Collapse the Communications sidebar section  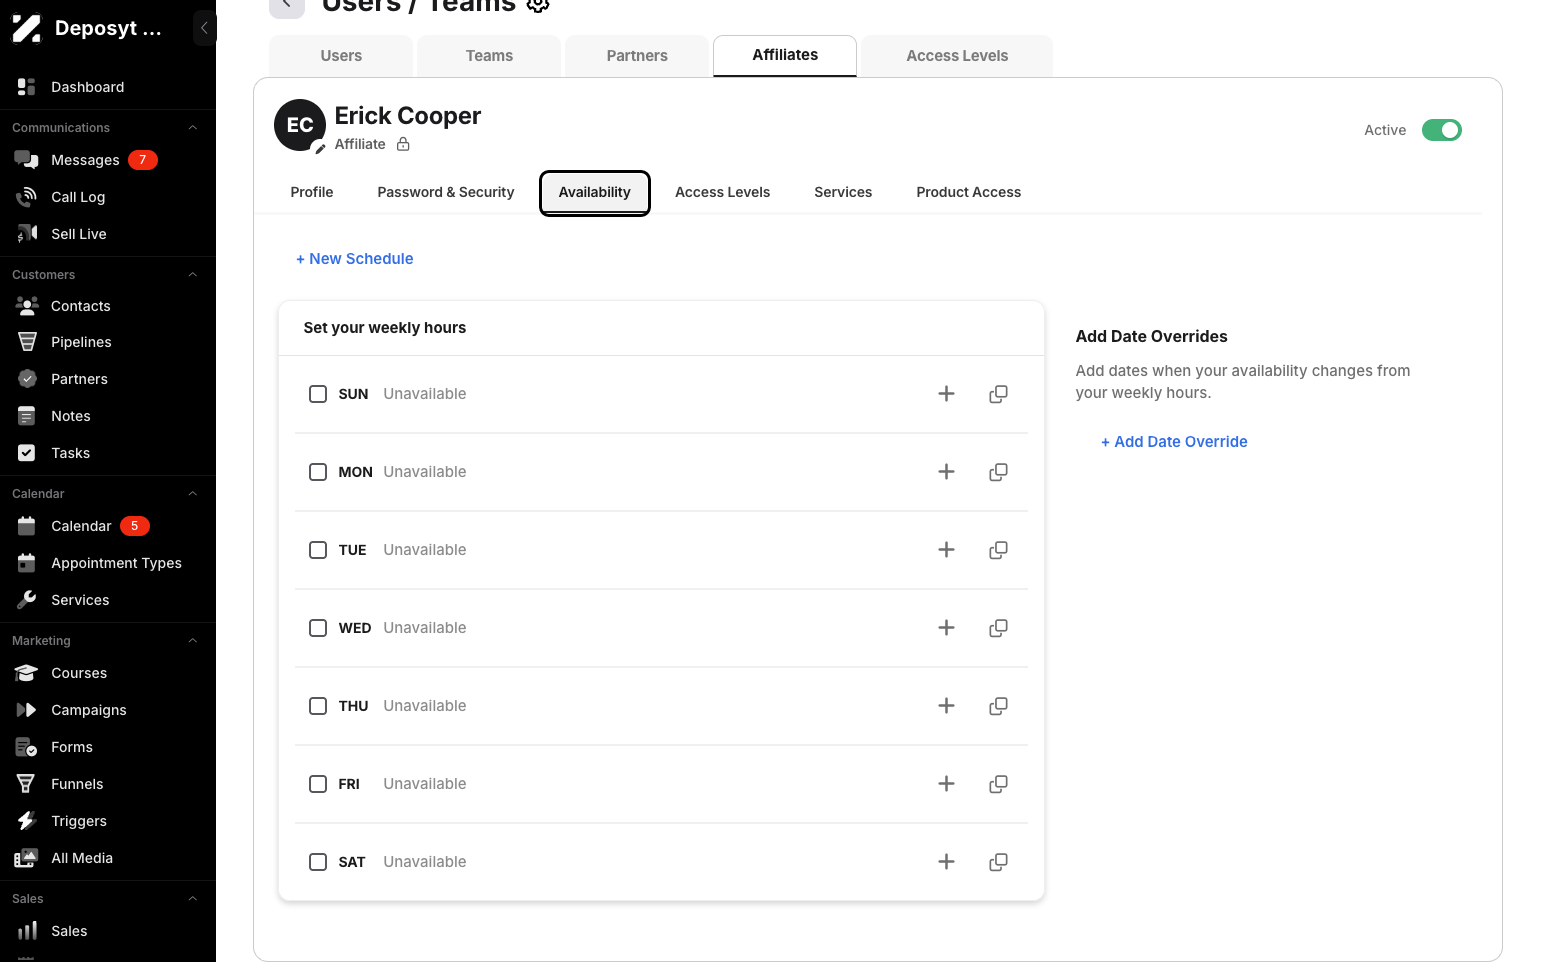[193, 128]
